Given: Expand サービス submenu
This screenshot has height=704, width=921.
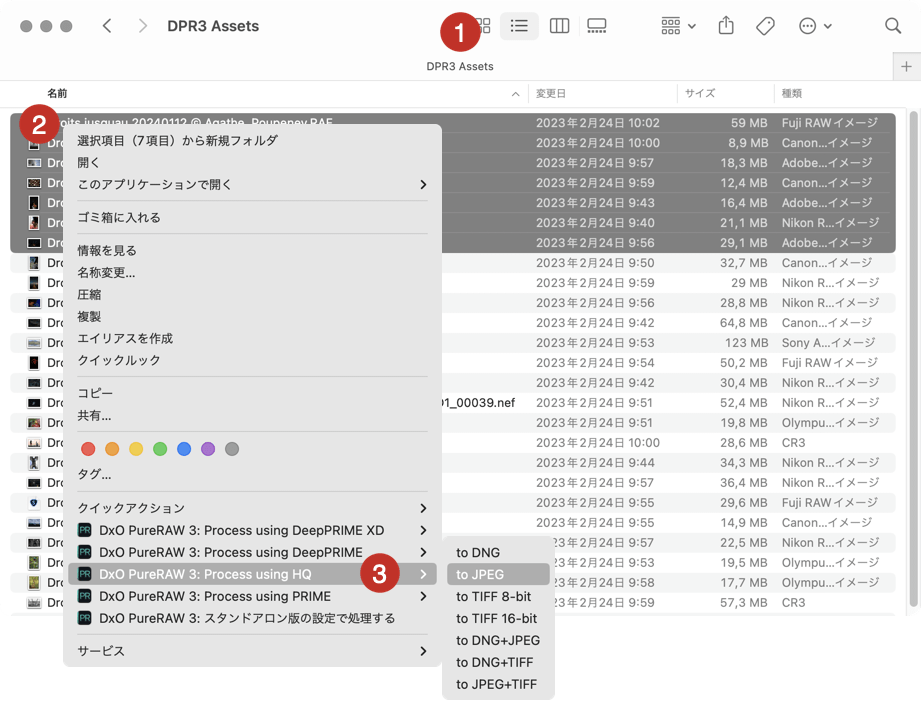Looking at the screenshot, I should point(253,651).
